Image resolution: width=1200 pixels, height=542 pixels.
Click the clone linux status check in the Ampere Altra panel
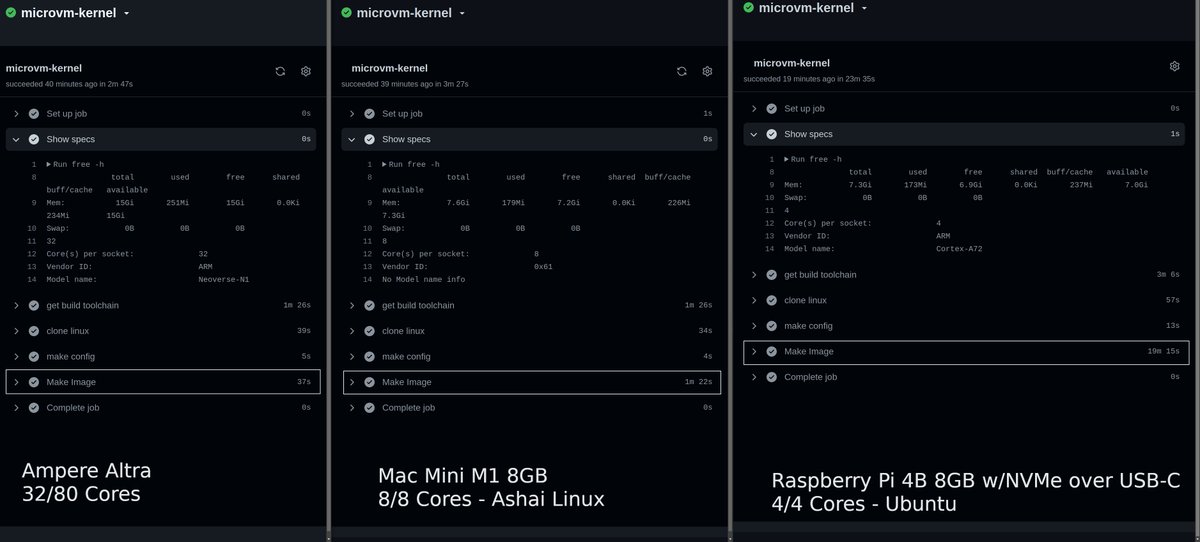(x=34, y=331)
